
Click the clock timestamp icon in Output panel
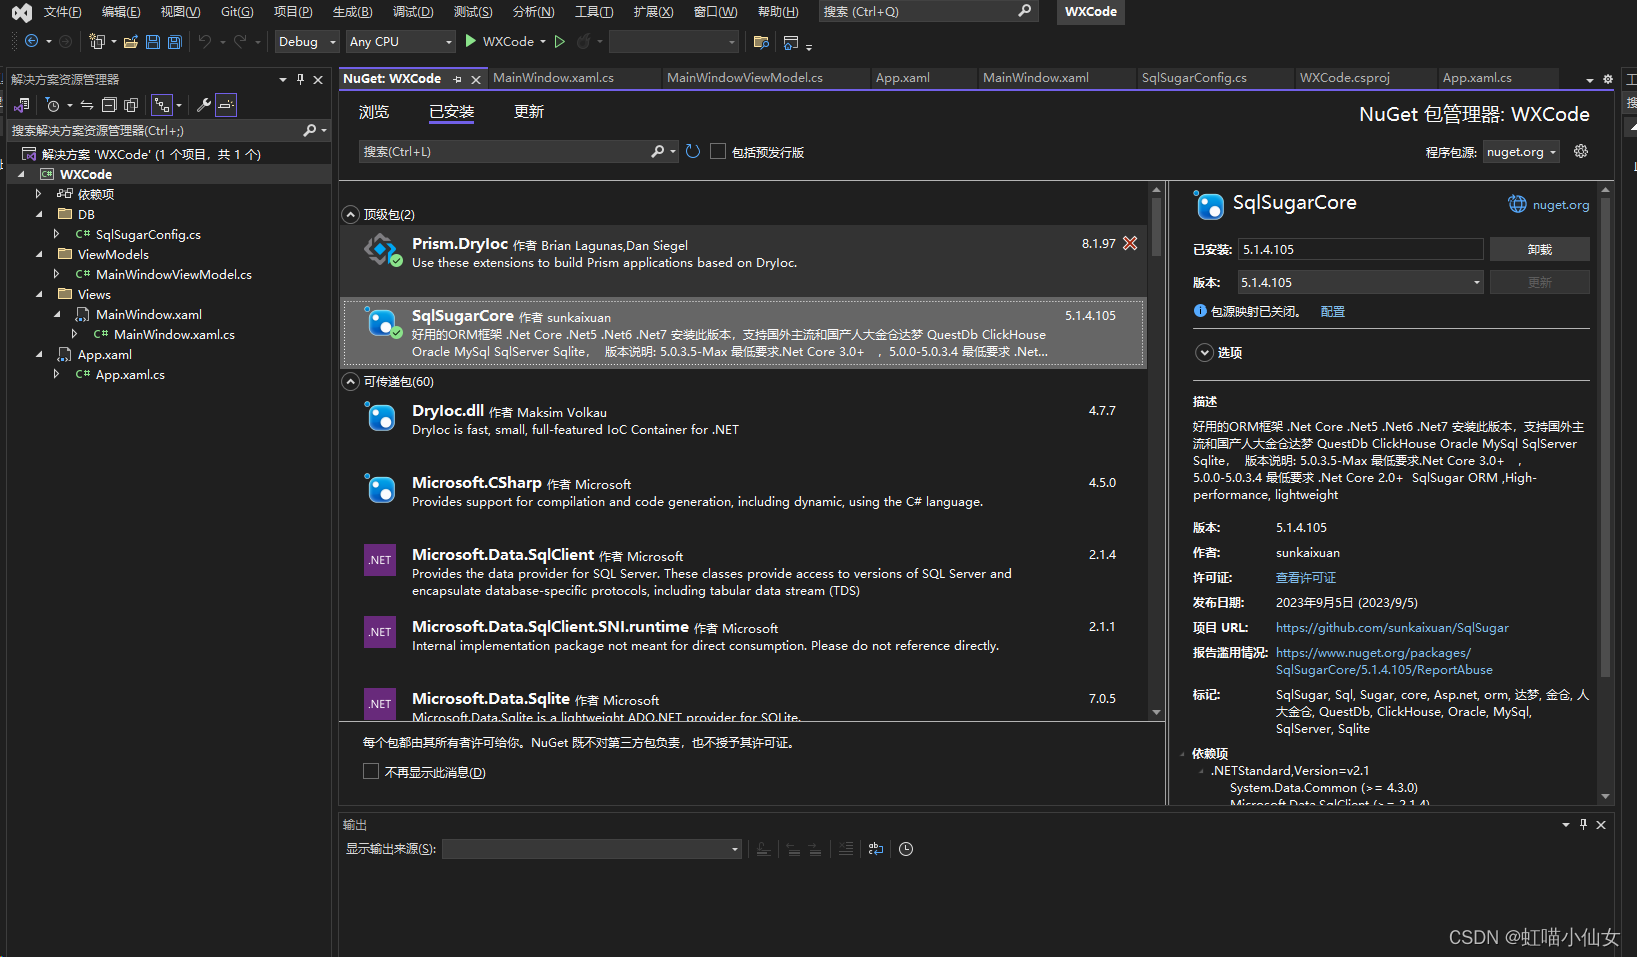point(906,849)
